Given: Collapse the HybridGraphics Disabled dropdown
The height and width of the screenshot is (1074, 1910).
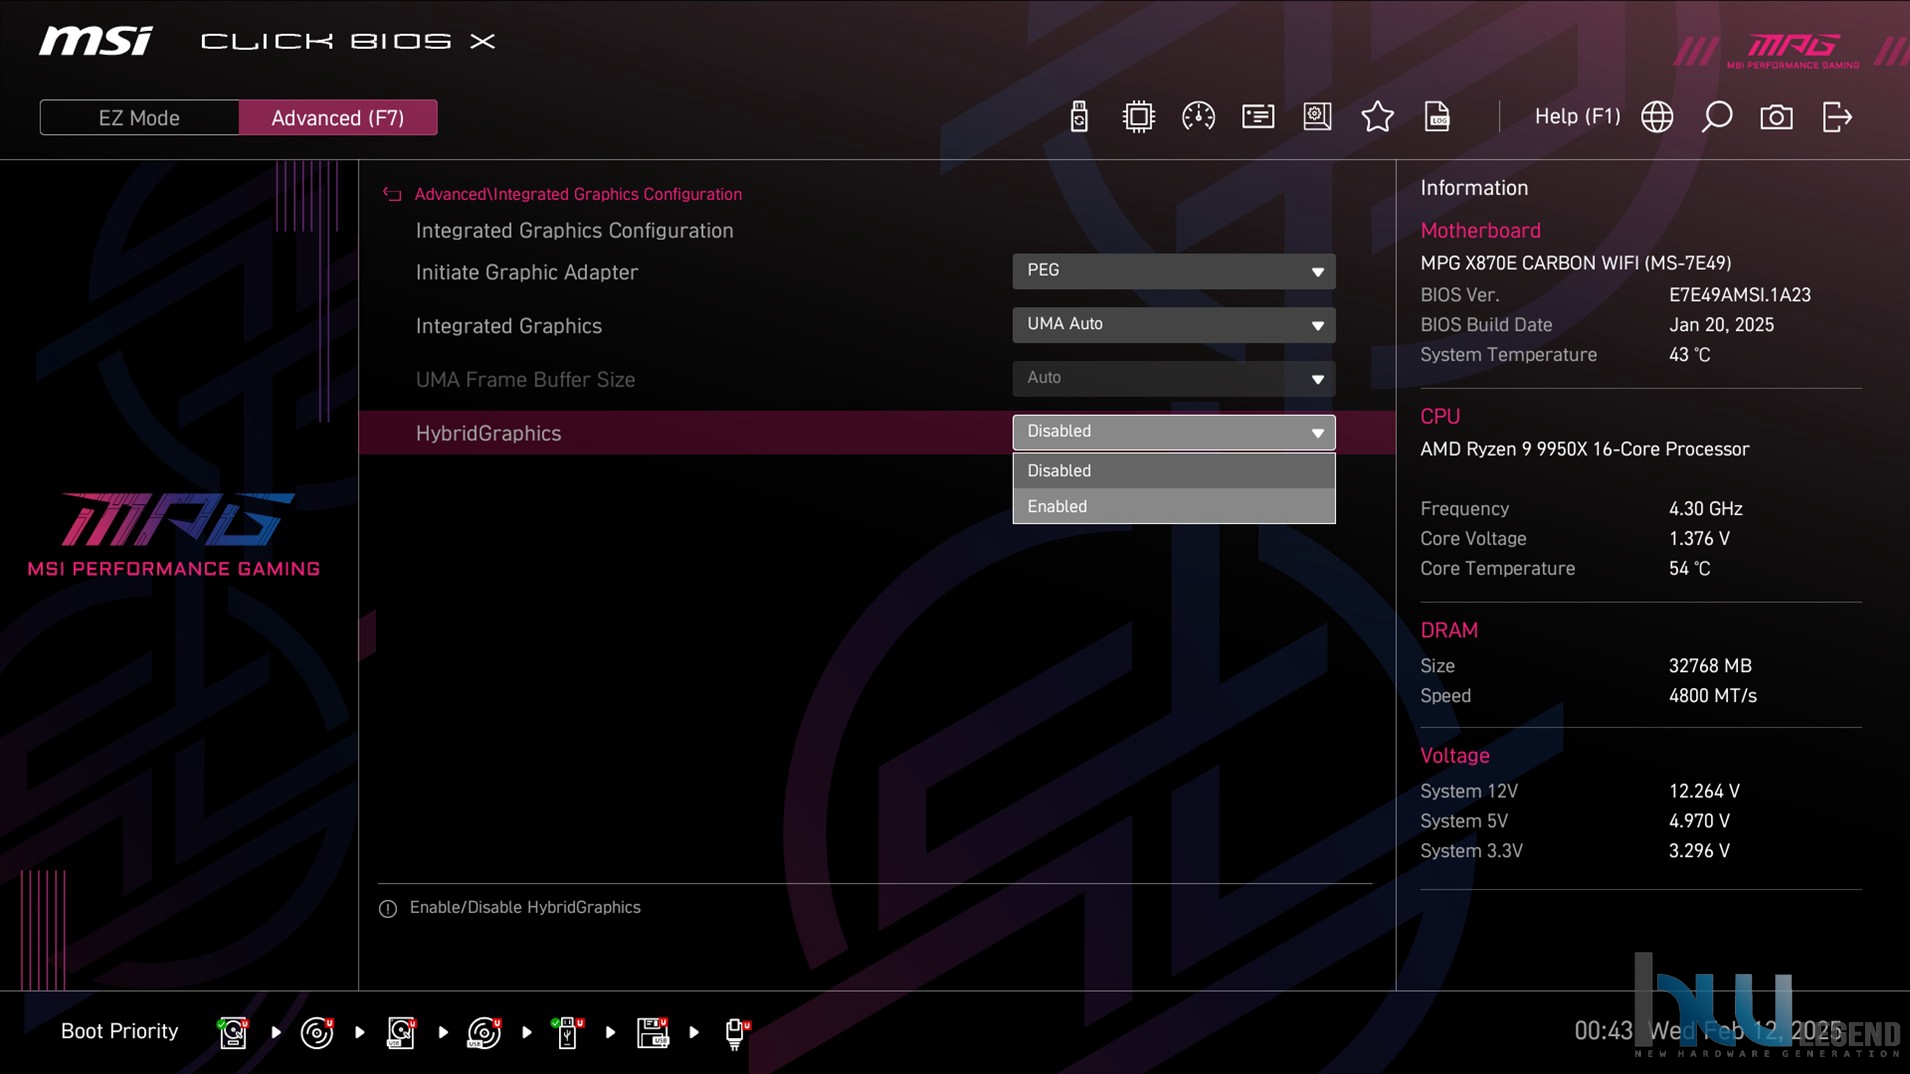Looking at the screenshot, I should (1173, 432).
